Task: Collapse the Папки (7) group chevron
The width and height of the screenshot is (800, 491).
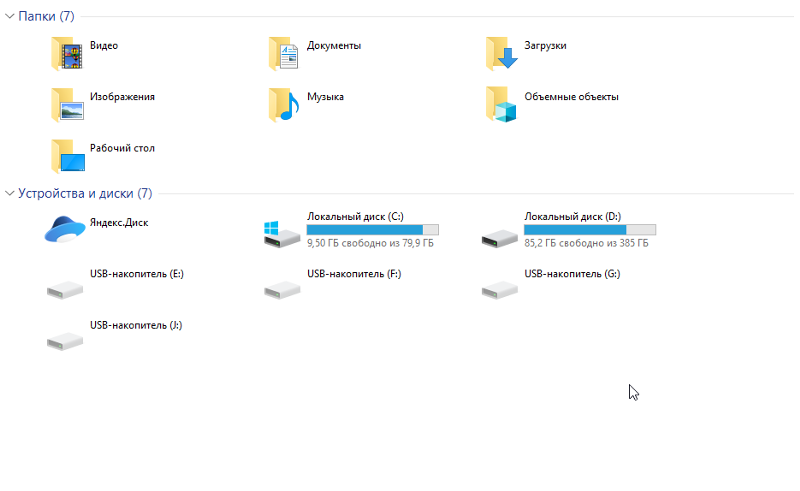Action: (x=9, y=16)
